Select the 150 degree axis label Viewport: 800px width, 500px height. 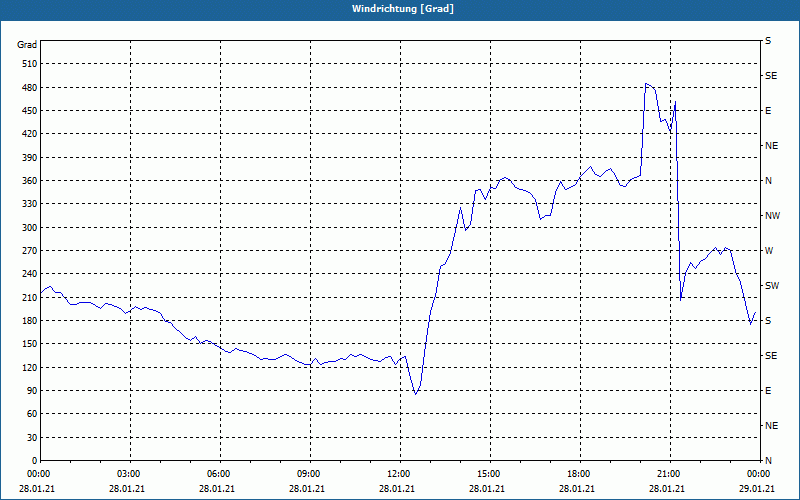pyautogui.click(x=30, y=343)
